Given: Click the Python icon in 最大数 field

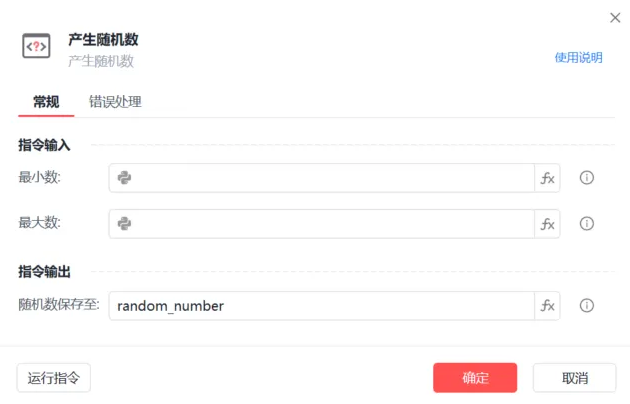Looking at the screenshot, I should pos(125,223).
